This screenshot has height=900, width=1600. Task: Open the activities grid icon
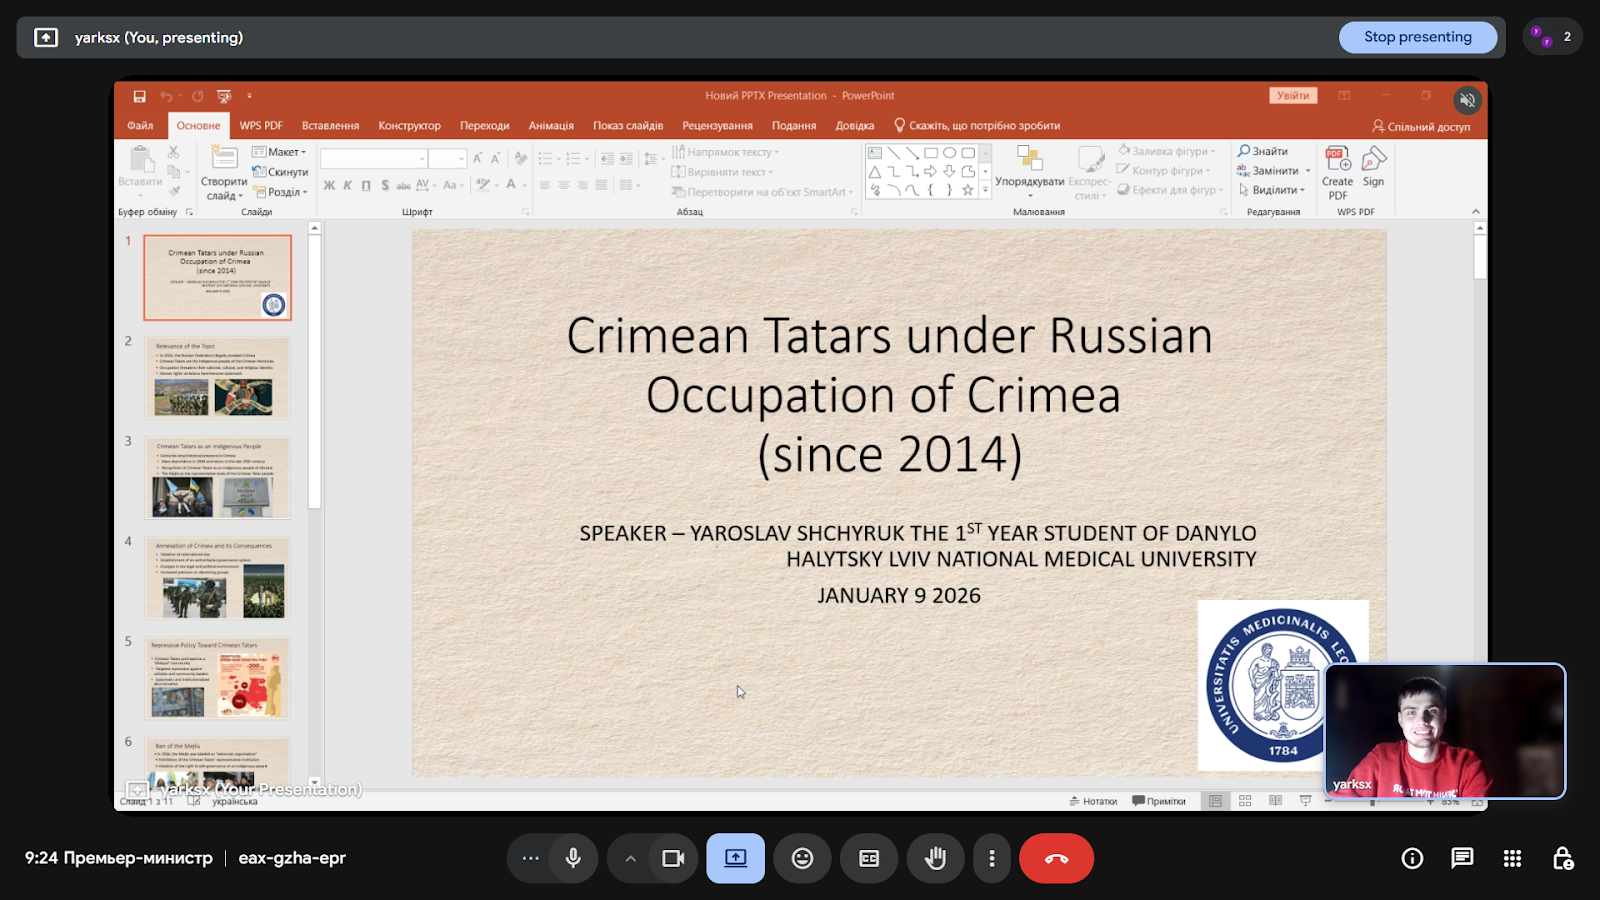(x=1512, y=858)
